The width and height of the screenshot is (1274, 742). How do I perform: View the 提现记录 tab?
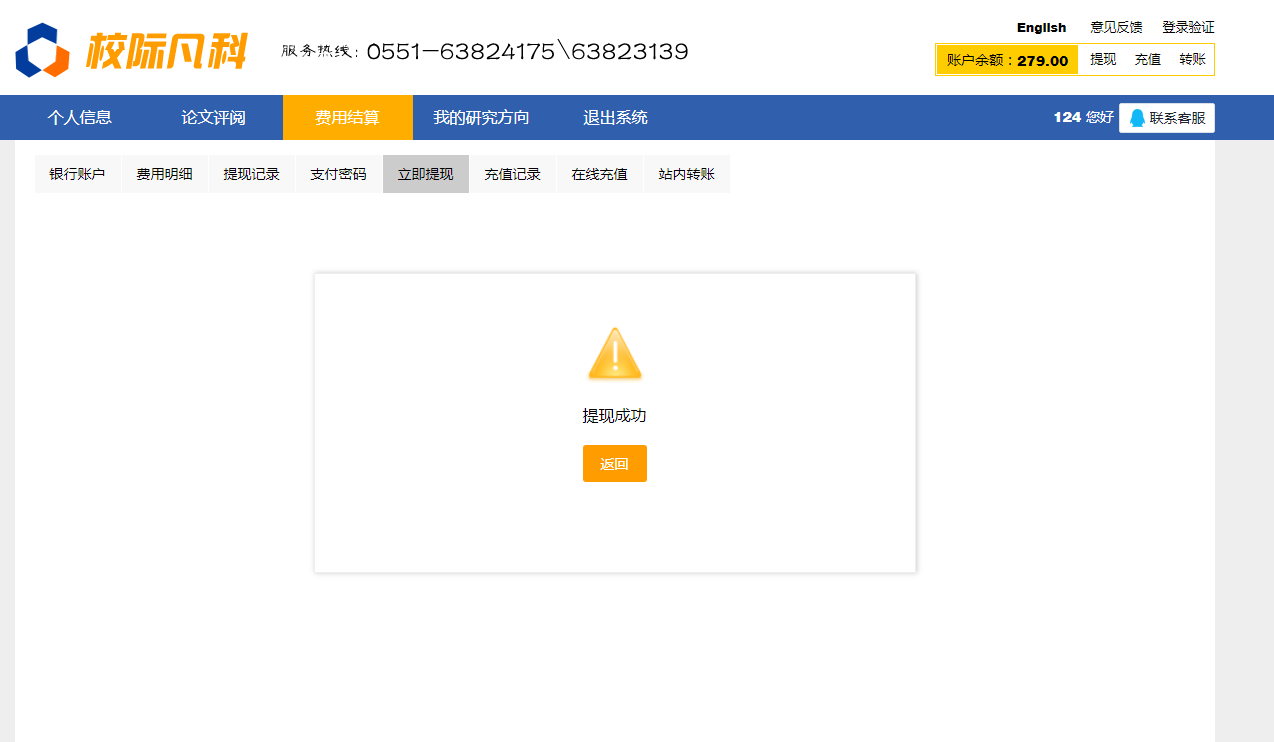click(x=251, y=174)
